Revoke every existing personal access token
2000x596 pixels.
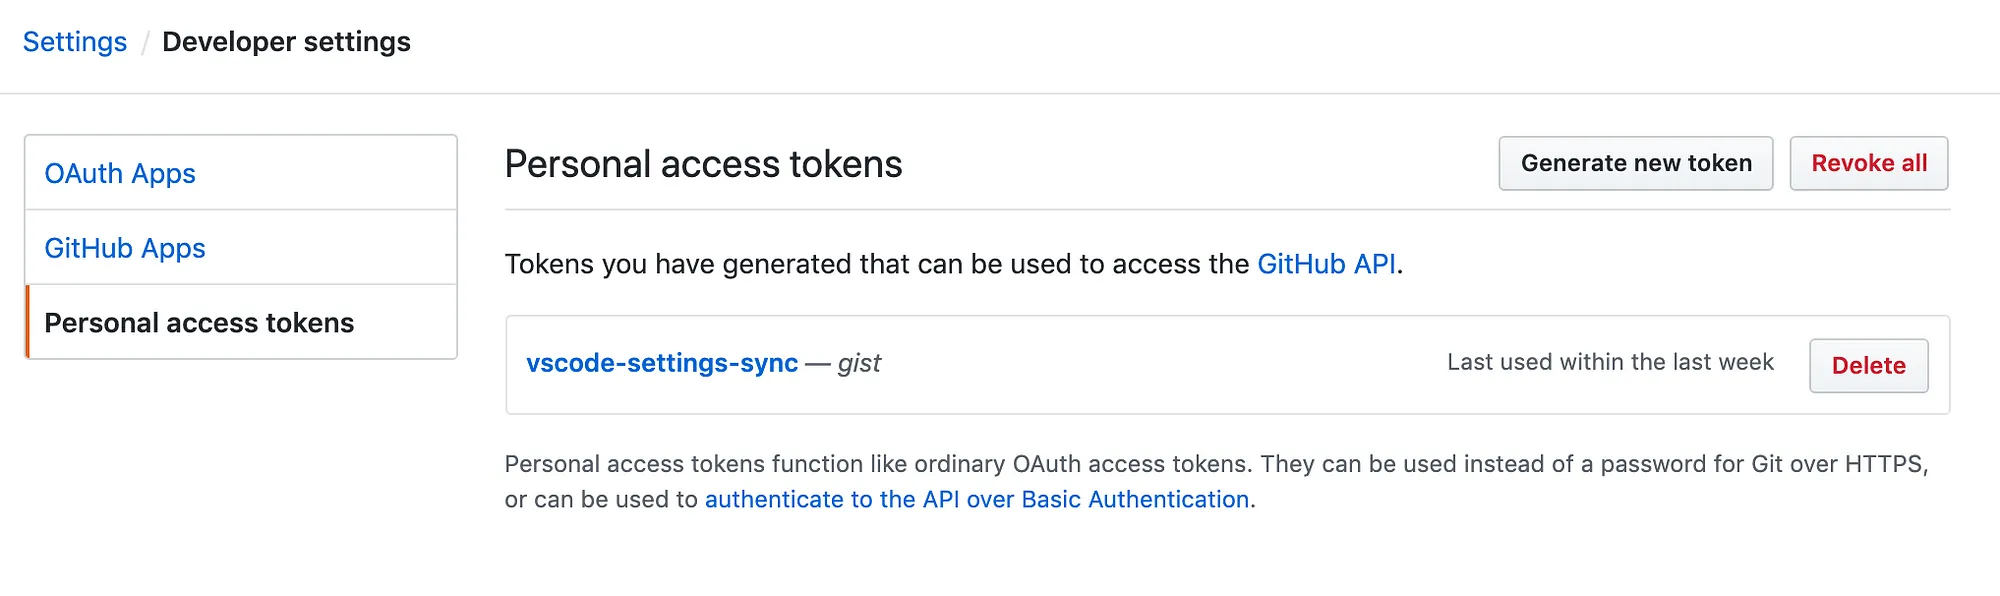point(1868,162)
